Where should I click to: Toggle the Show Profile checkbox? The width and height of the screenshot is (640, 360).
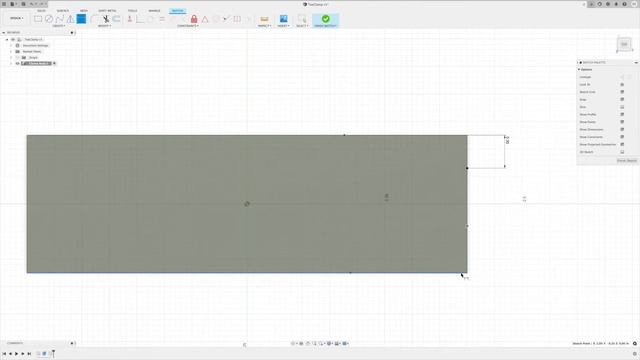point(622,114)
